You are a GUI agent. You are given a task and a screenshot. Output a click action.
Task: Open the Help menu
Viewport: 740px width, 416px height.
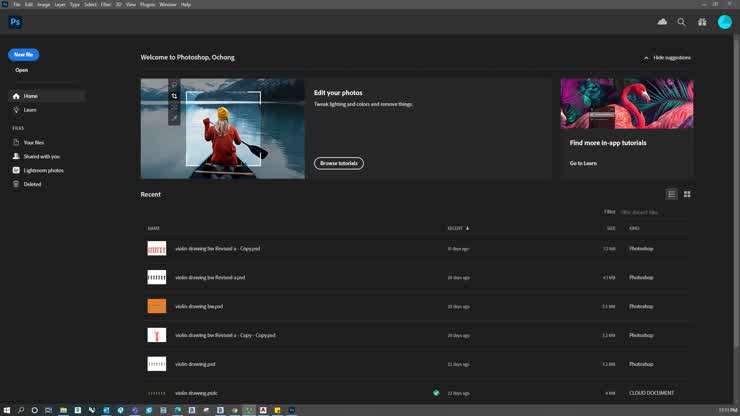[186, 4]
